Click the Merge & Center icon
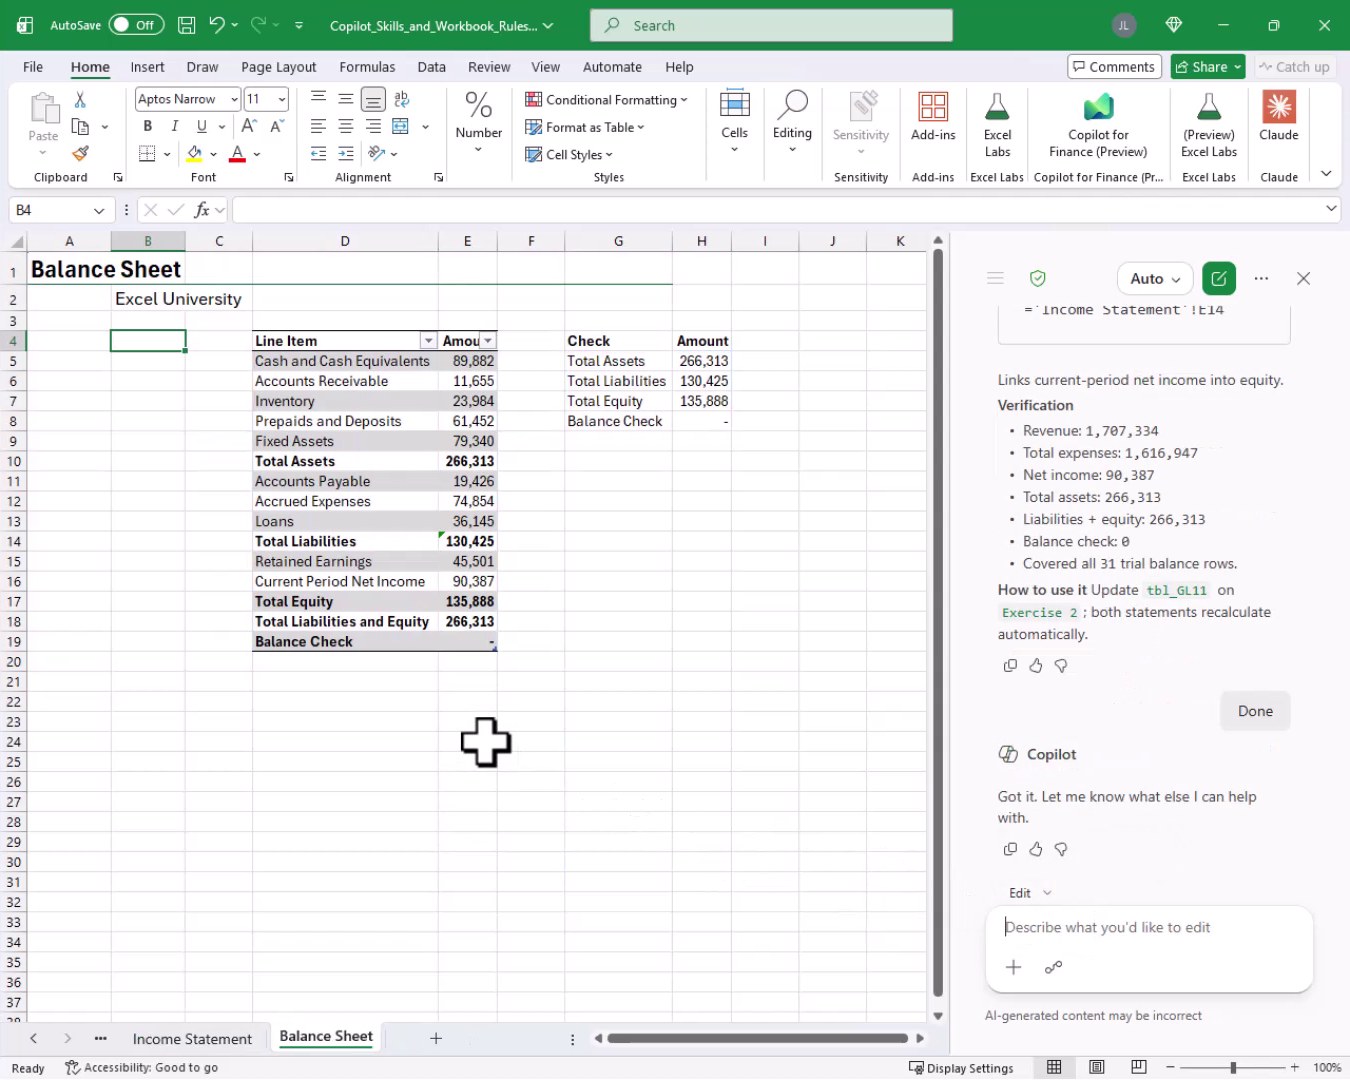 click(x=401, y=126)
